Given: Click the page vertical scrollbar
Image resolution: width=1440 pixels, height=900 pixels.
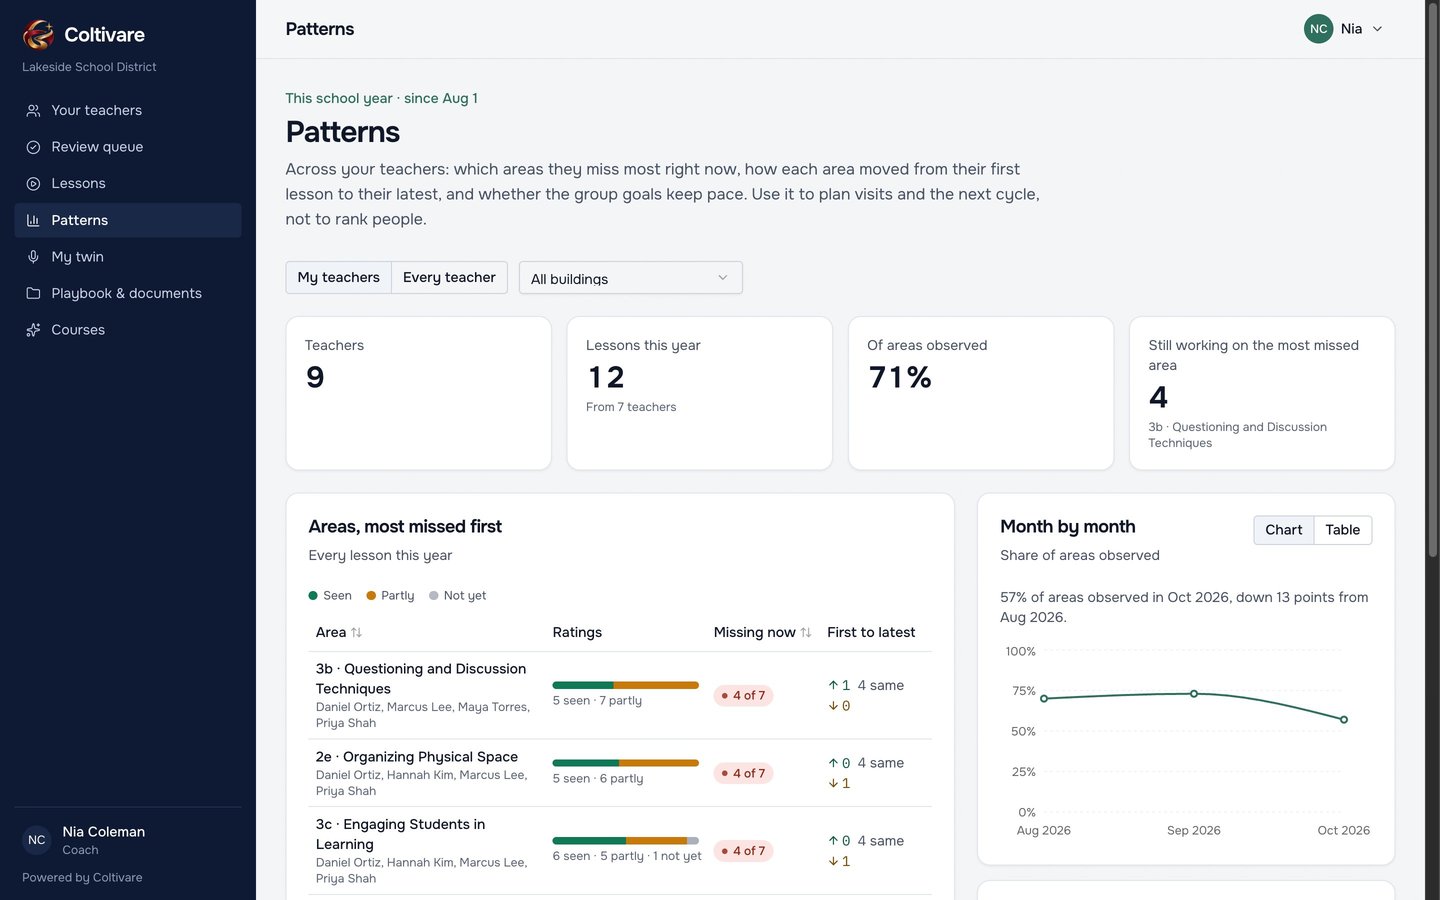Looking at the screenshot, I should (x=1432, y=280).
